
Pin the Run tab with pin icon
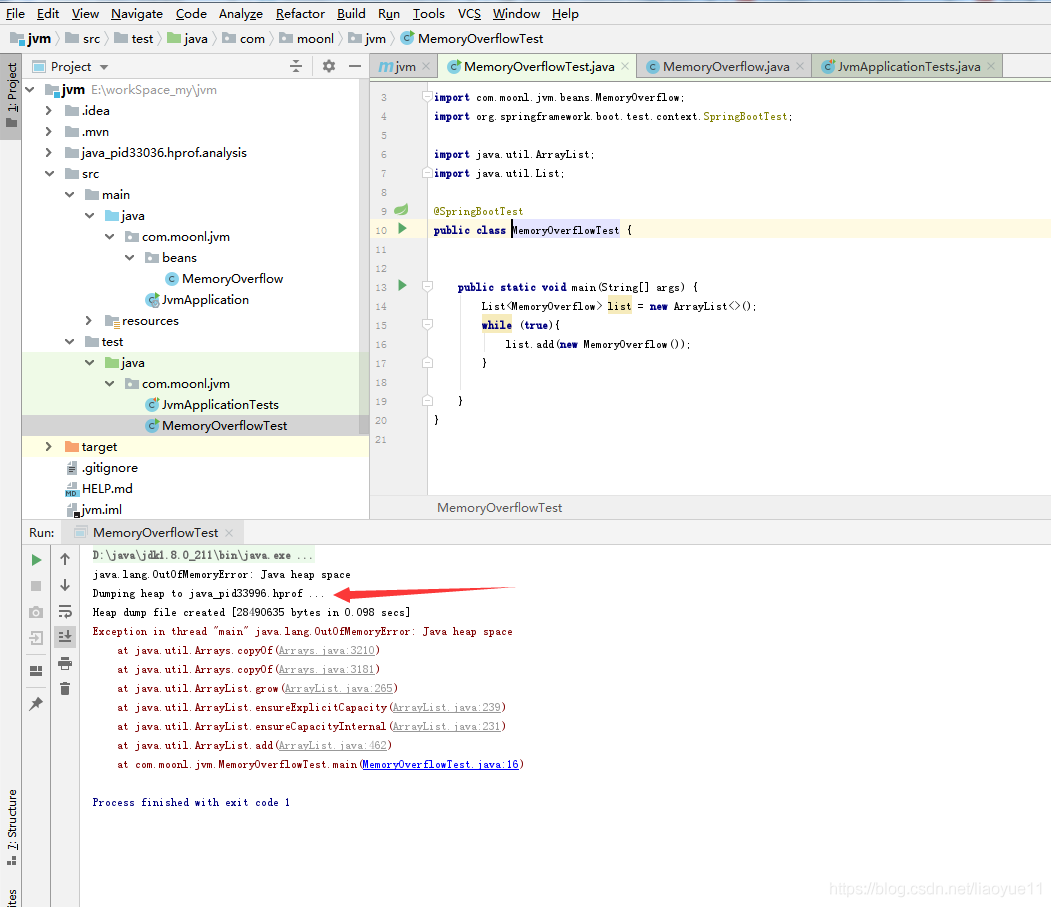coord(36,703)
